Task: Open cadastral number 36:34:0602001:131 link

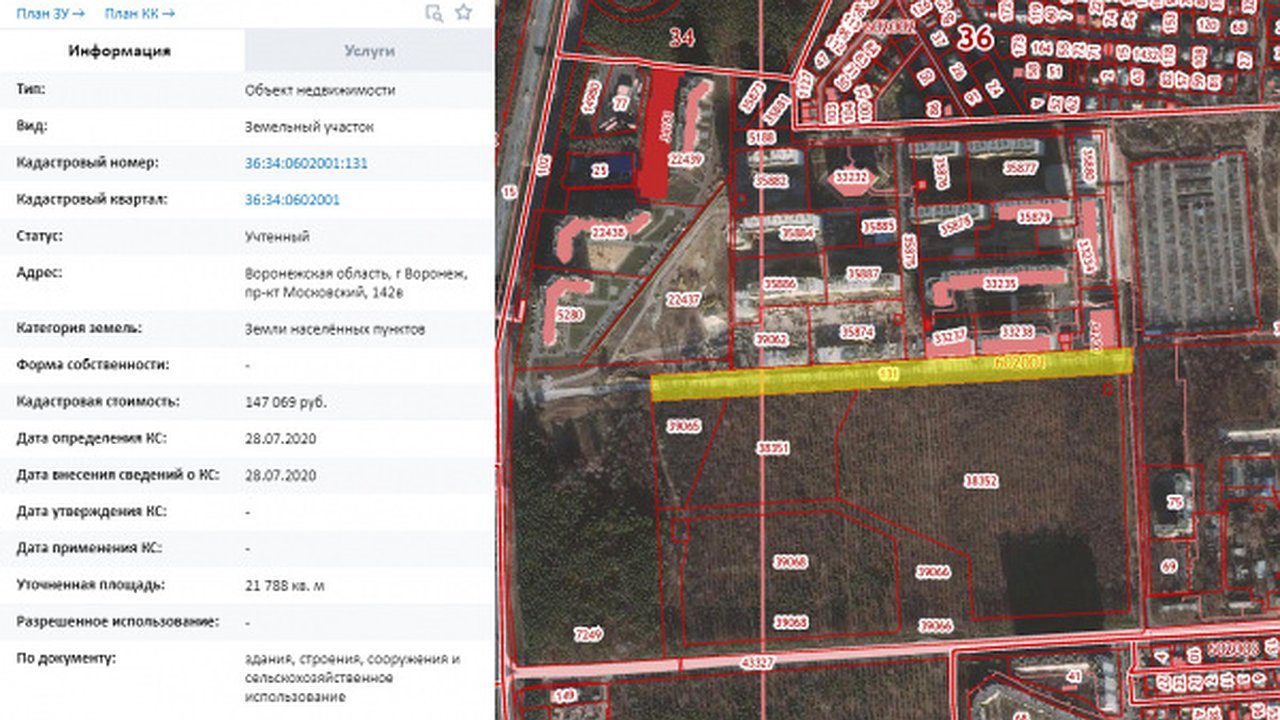Action: [x=306, y=163]
